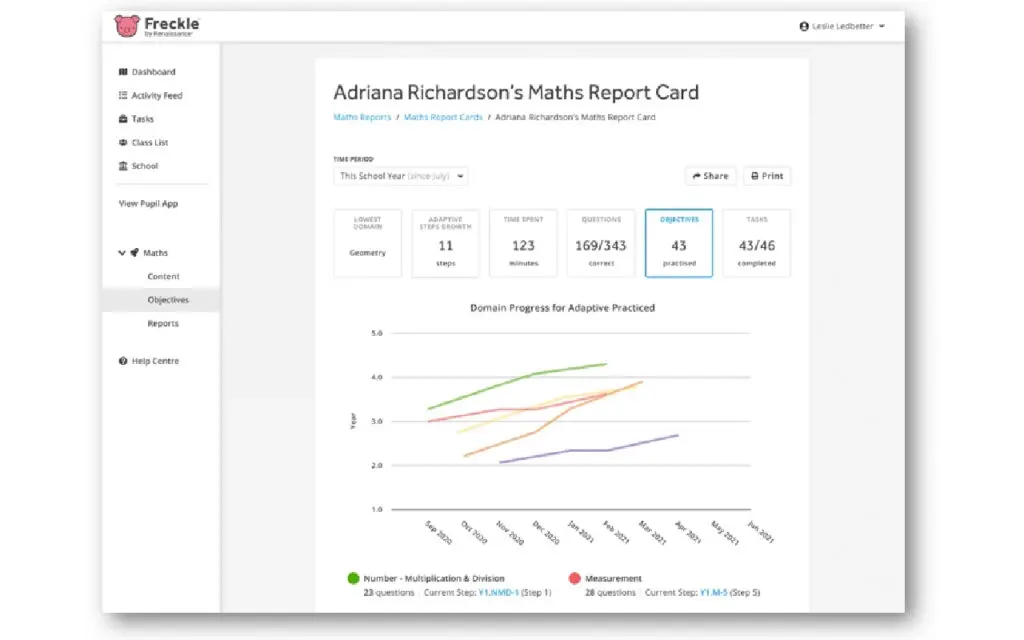Click the Freckle pig logo
The width and height of the screenshot is (1024, 640).
coord(127,26)
